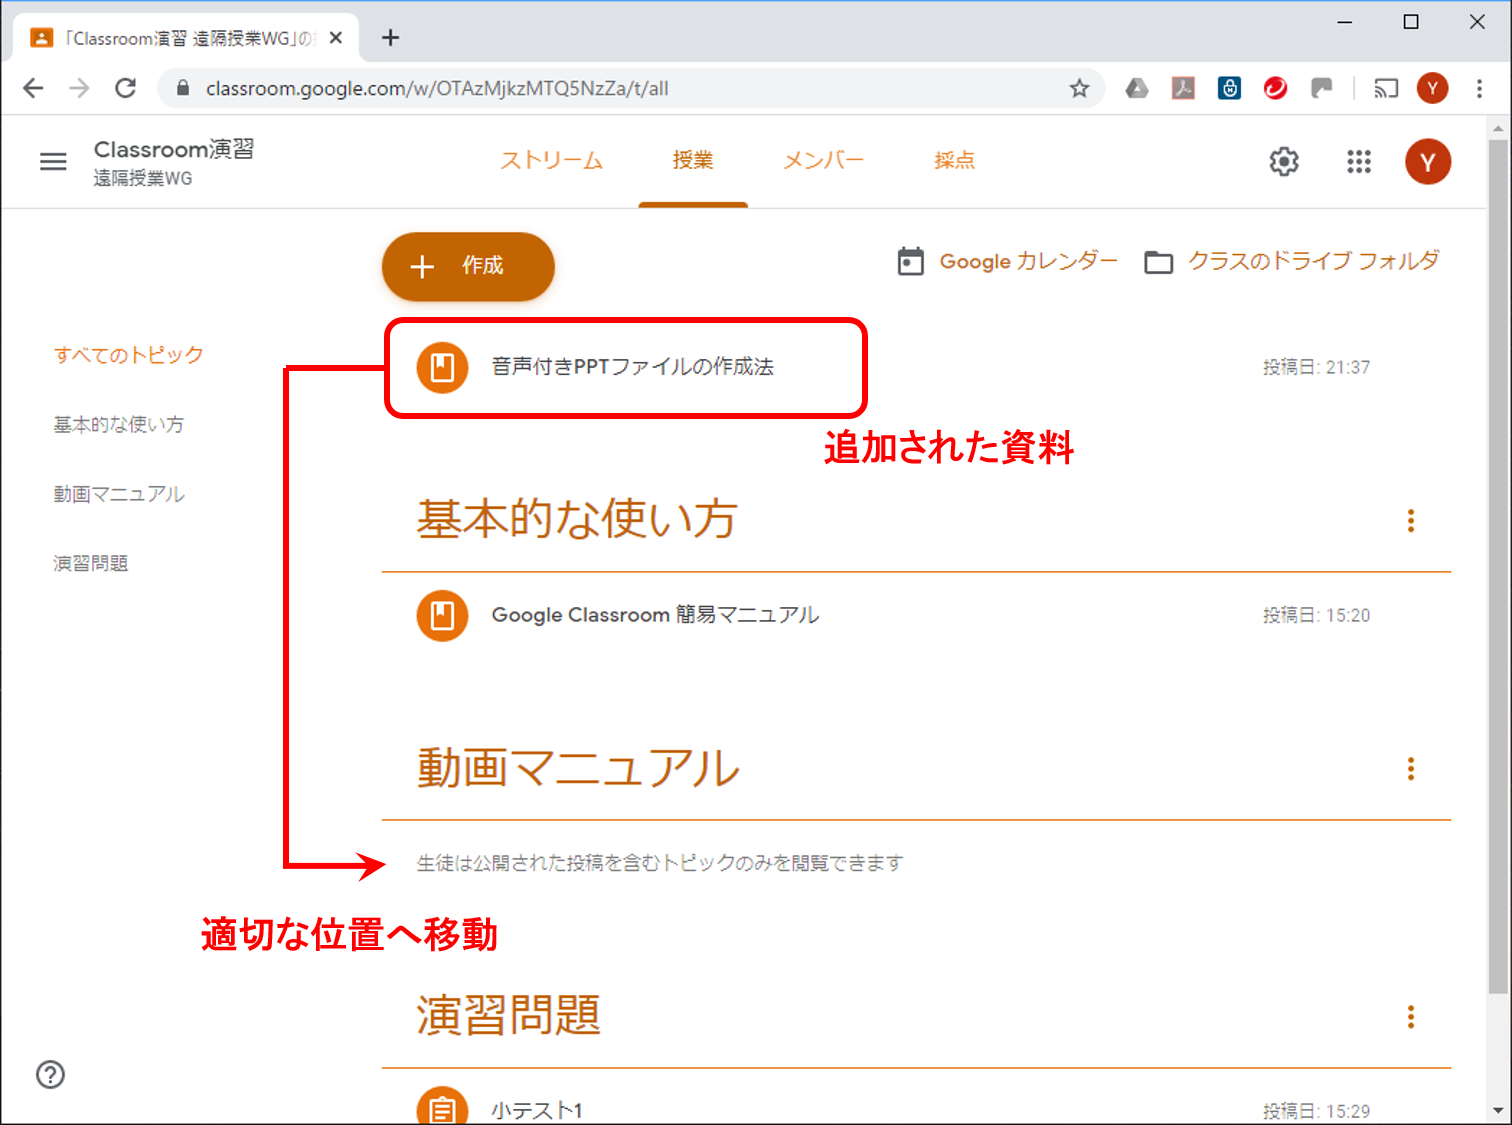Open class settings gear icon

tap(1284, 161)
